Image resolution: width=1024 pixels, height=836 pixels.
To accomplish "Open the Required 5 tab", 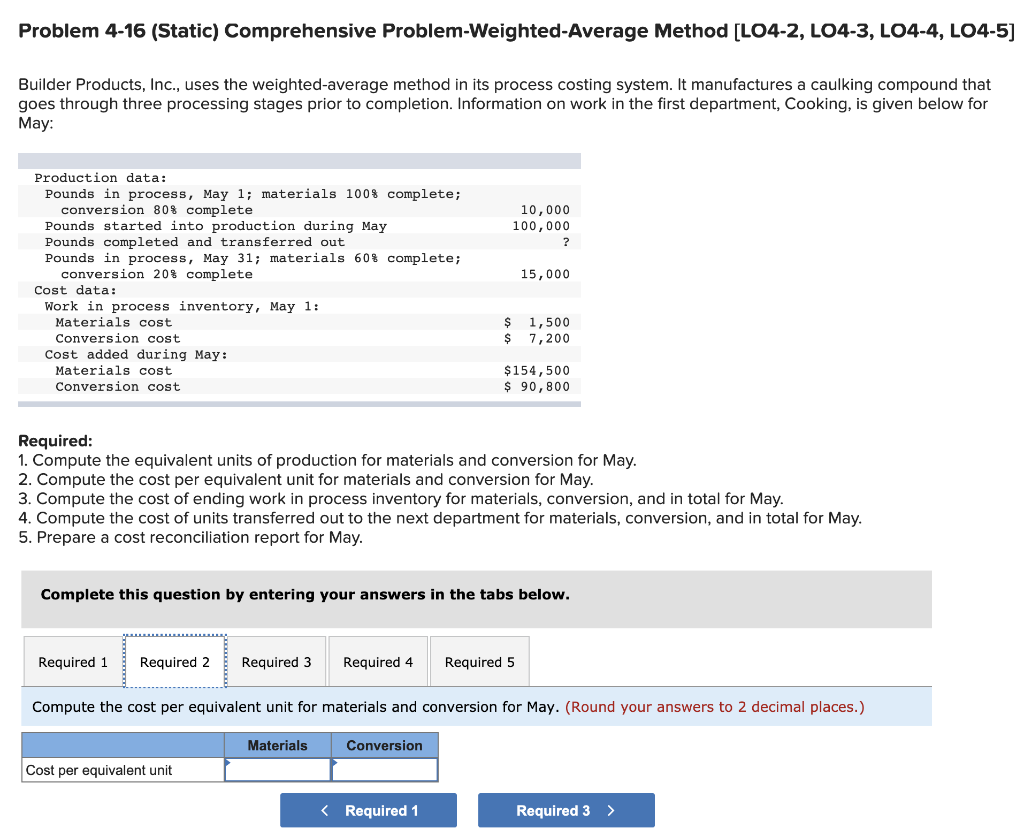I will (x=479, y=661).
